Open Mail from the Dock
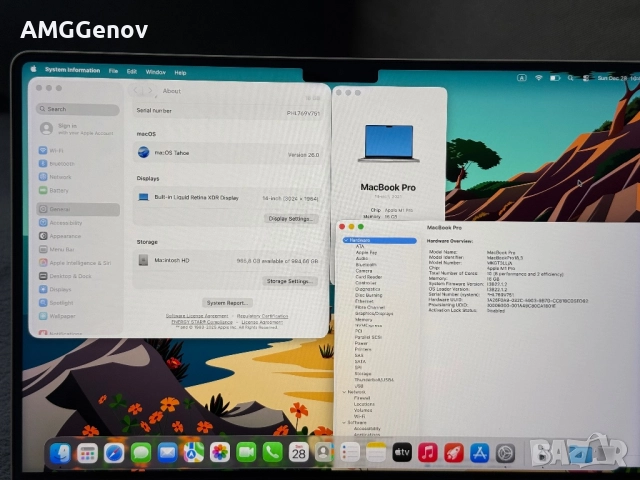The image size is (640, 480). point(167,453)
